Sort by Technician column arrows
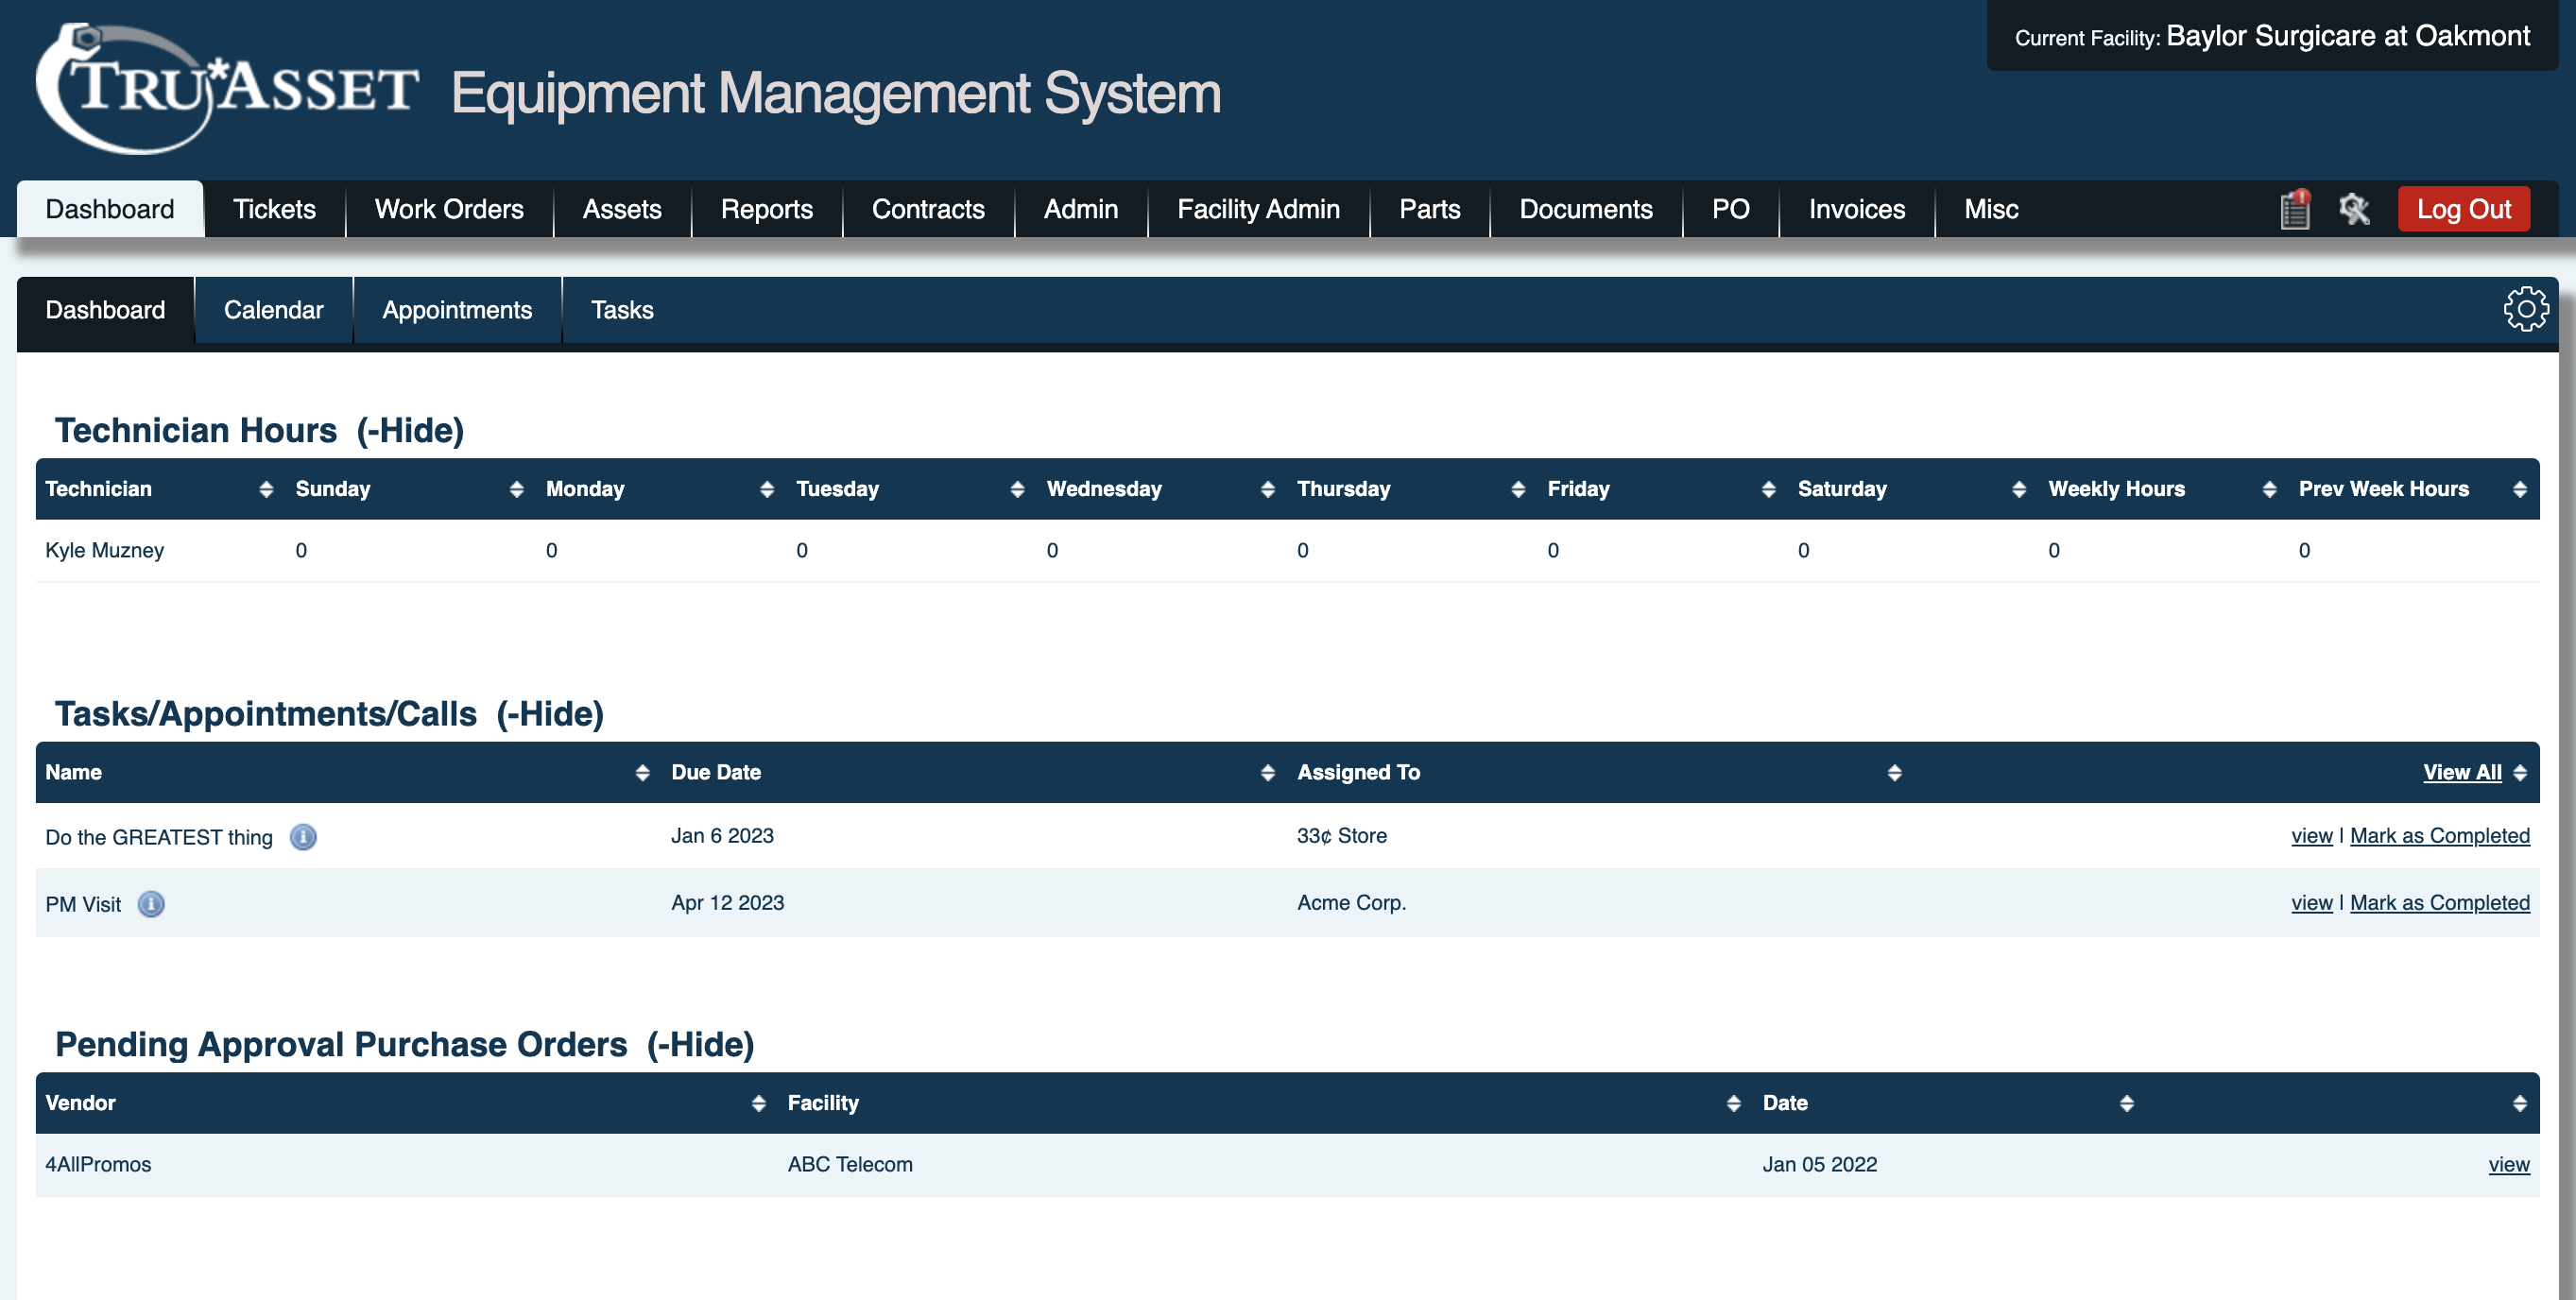Viewport: 2576px width, 1300px height. (266, 489)
